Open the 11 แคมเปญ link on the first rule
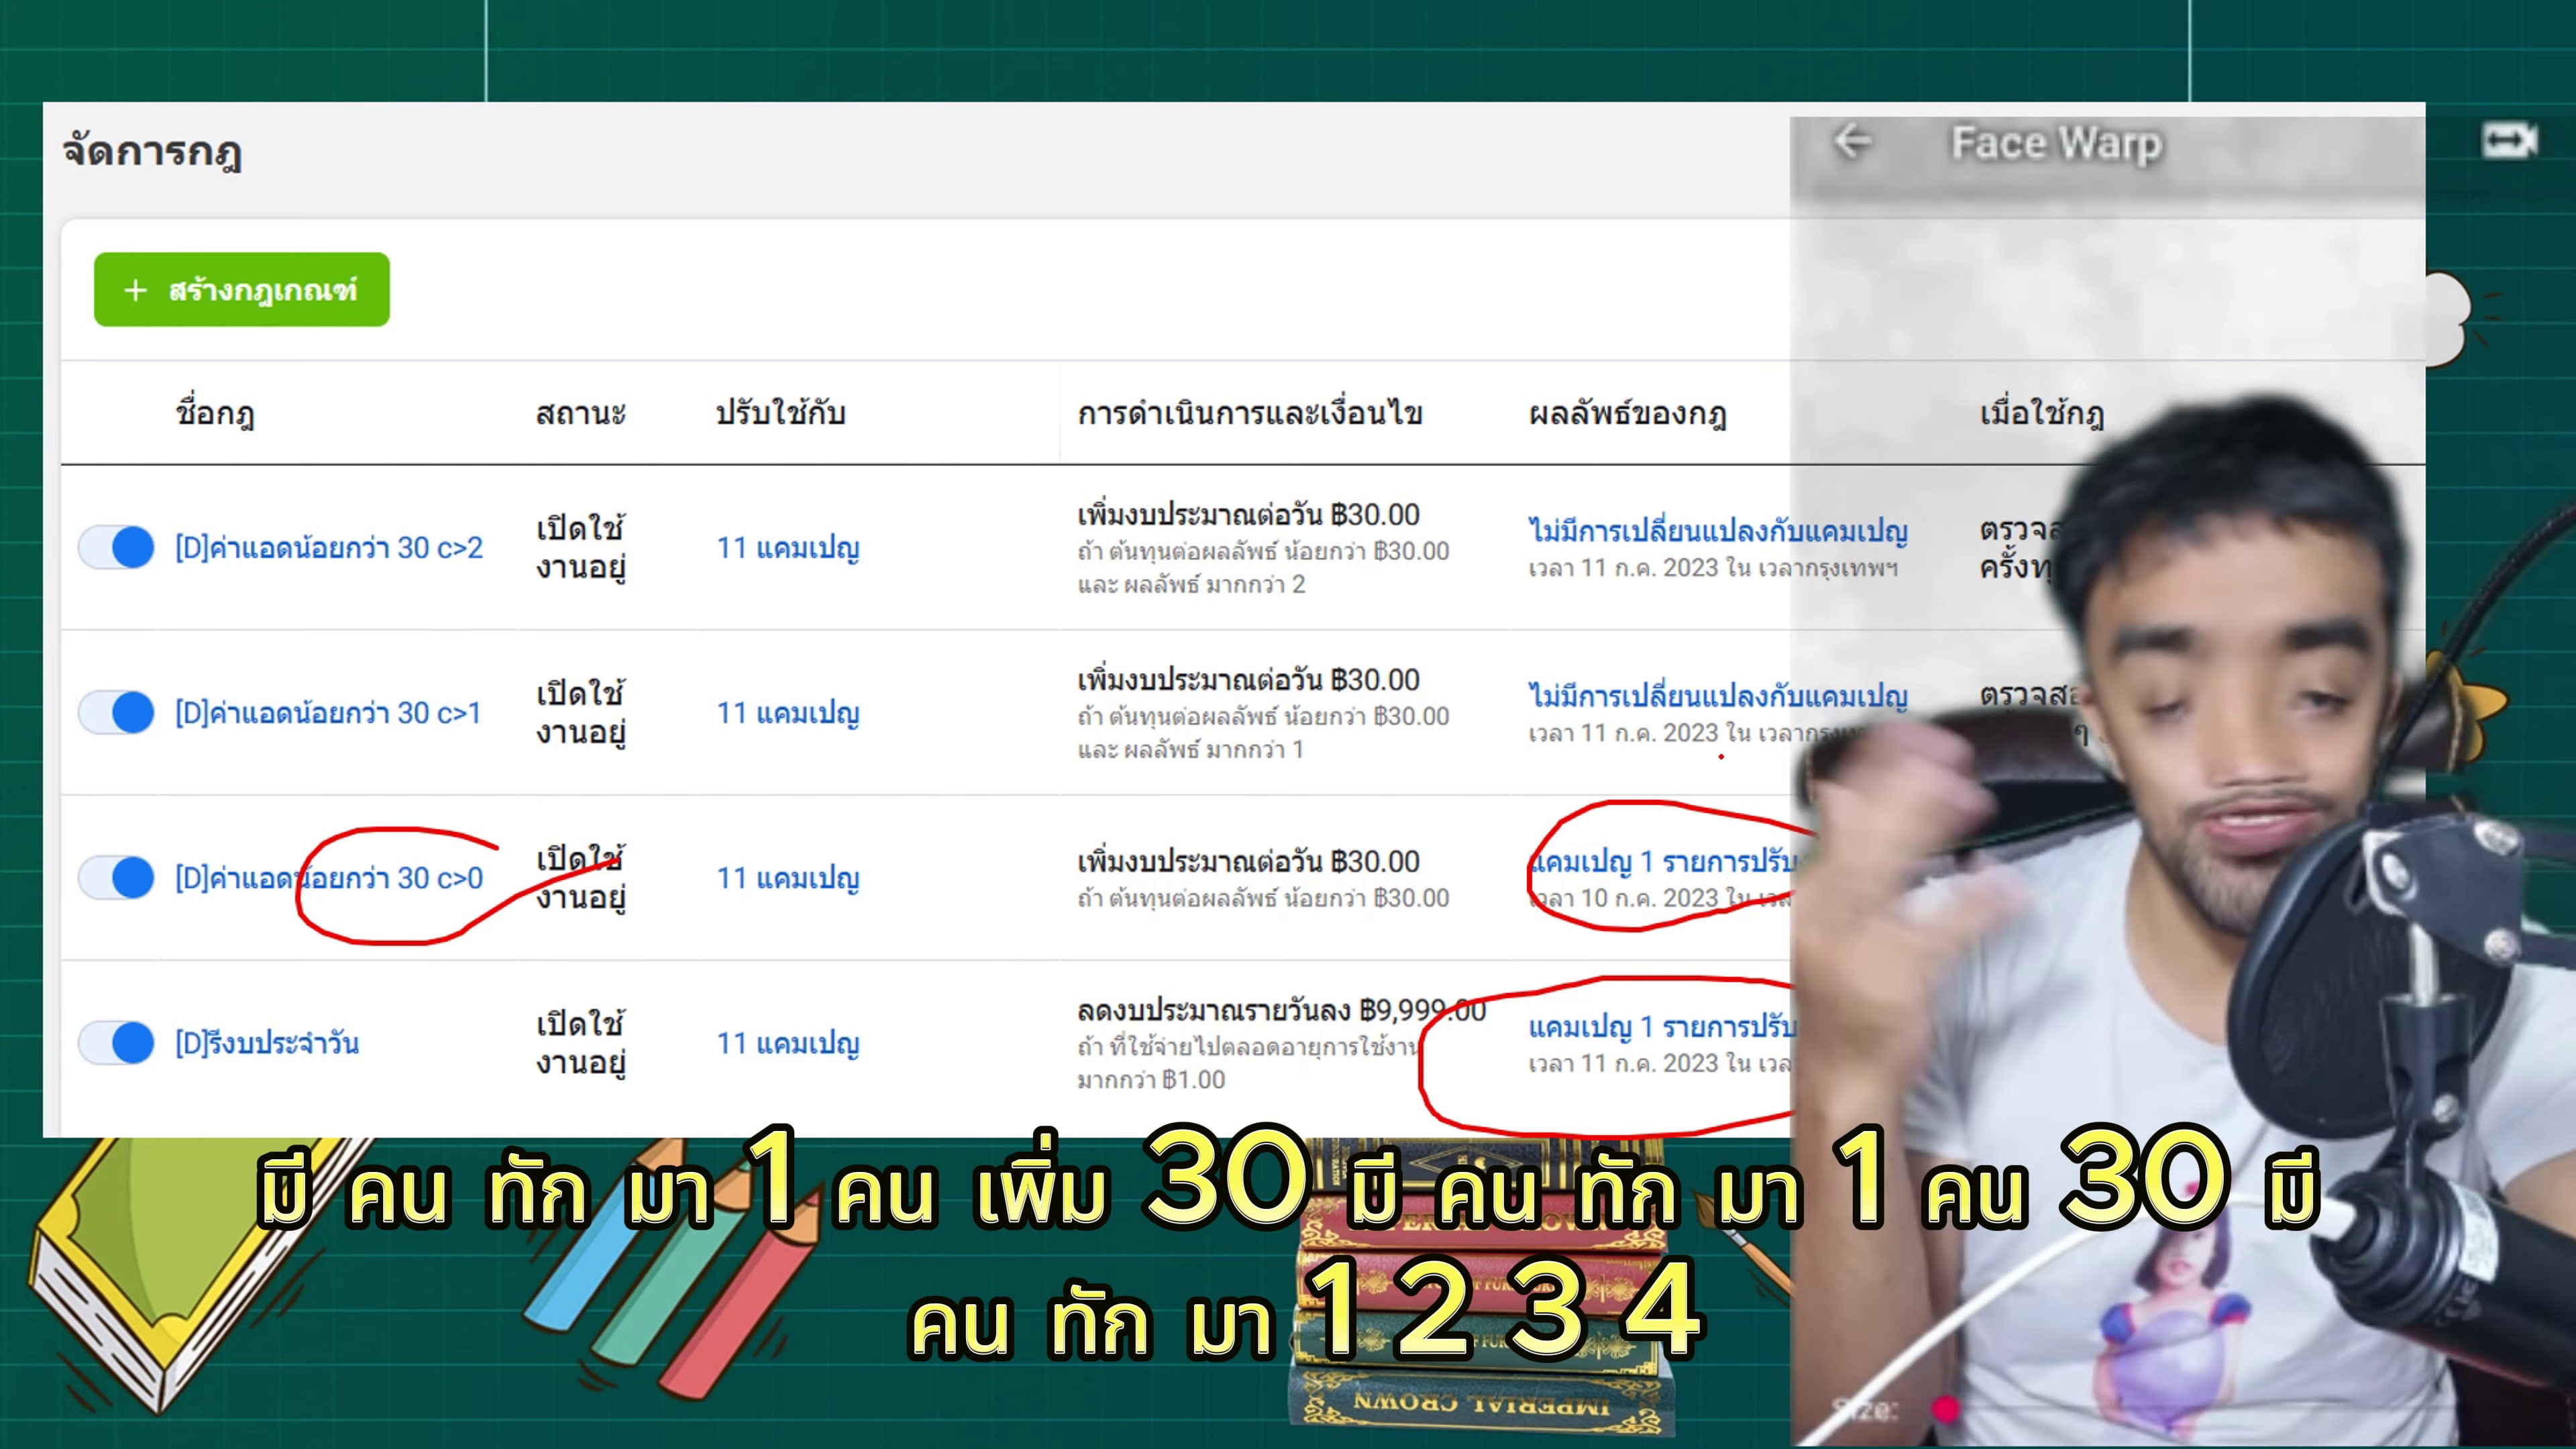Image resolution: width=2576 pixels, height=1449 pixels. (789, 547)
